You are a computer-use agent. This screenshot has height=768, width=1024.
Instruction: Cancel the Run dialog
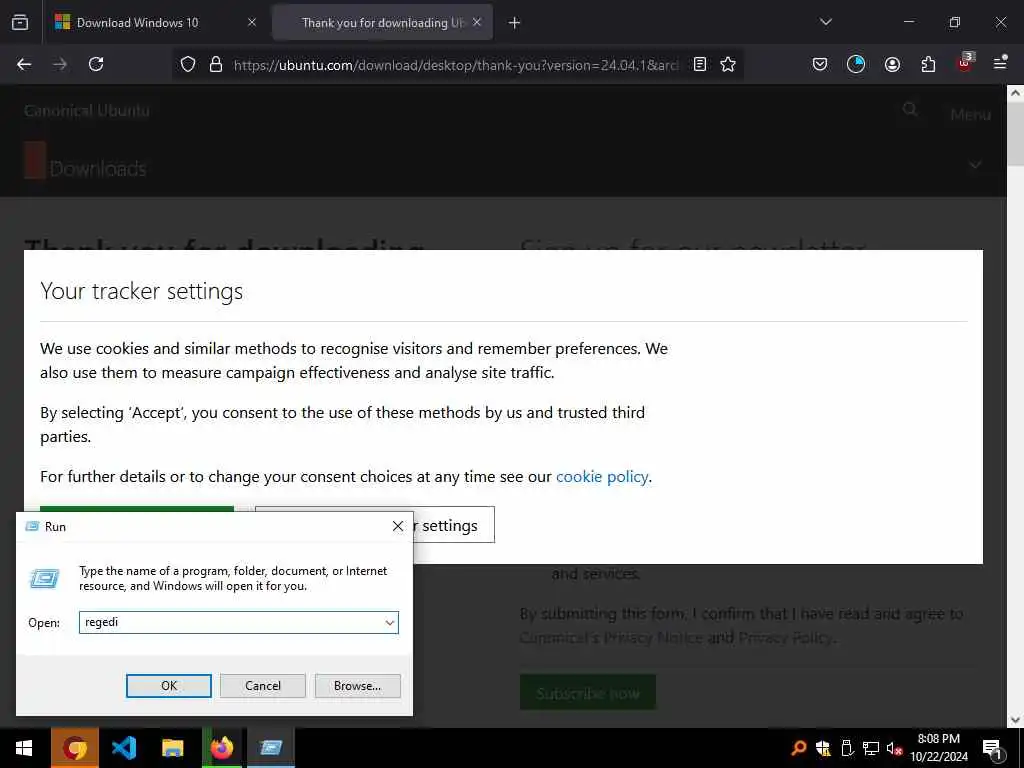tap(263, 686)
